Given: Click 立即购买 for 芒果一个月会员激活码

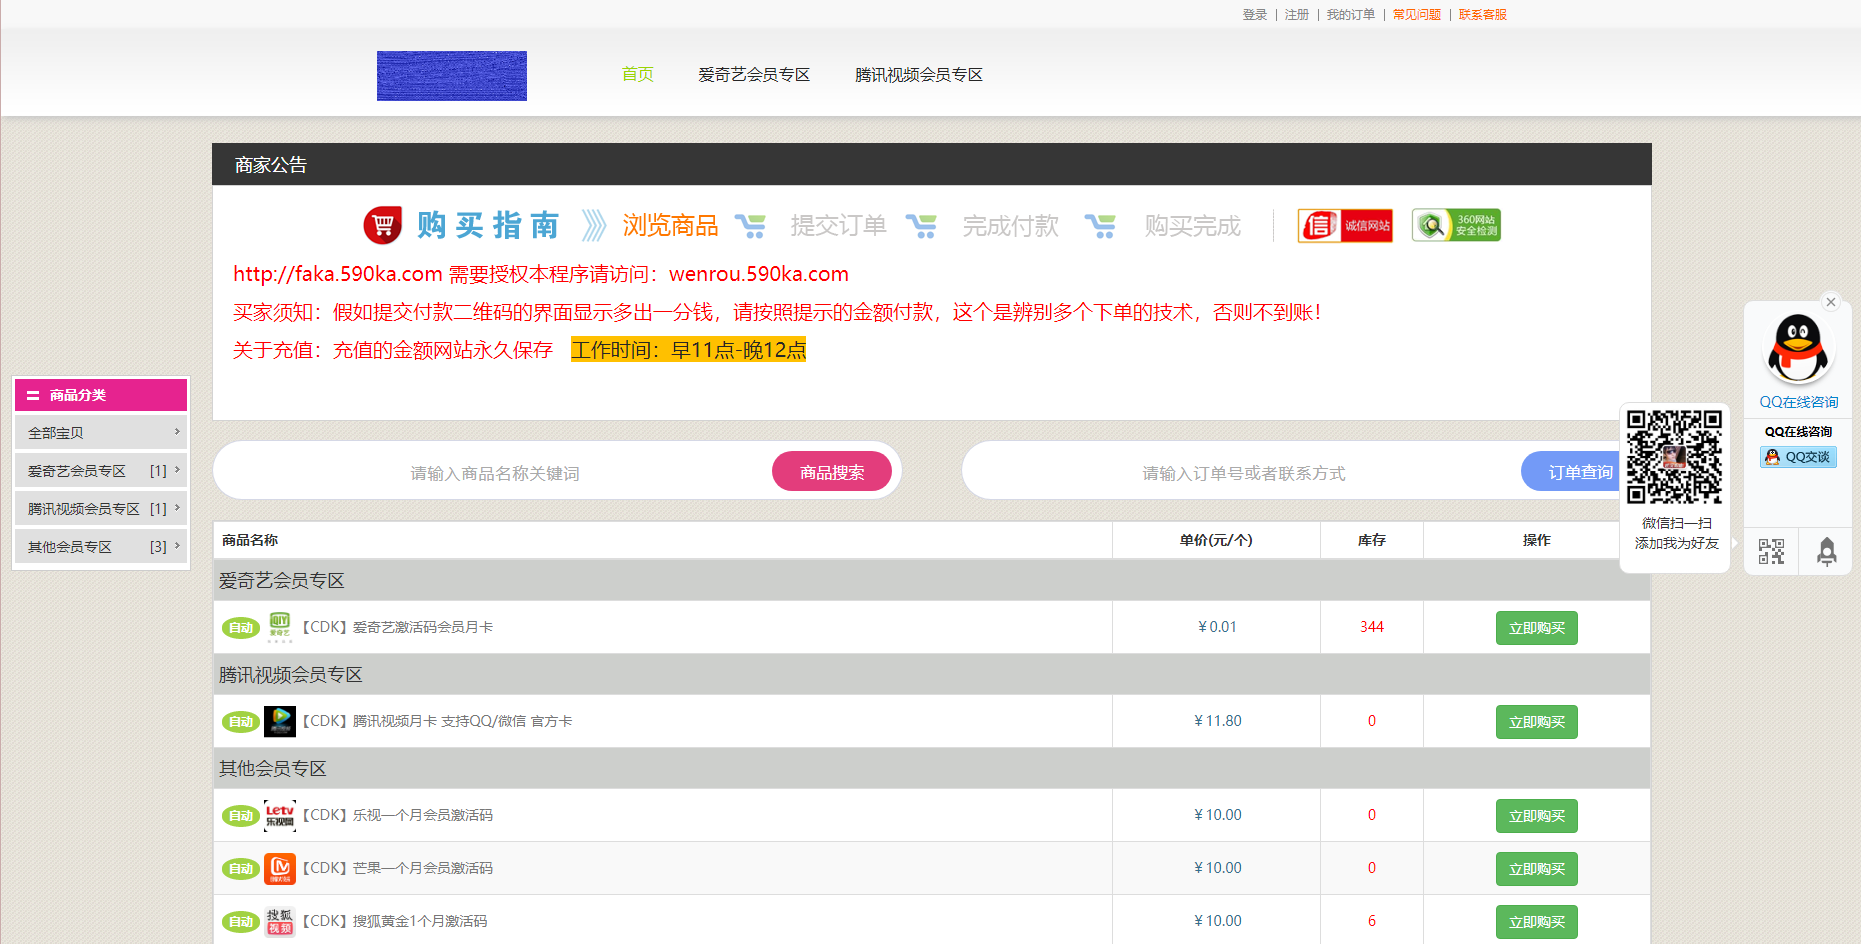Looking at the screenshot, I should (x=1537, y=869).
